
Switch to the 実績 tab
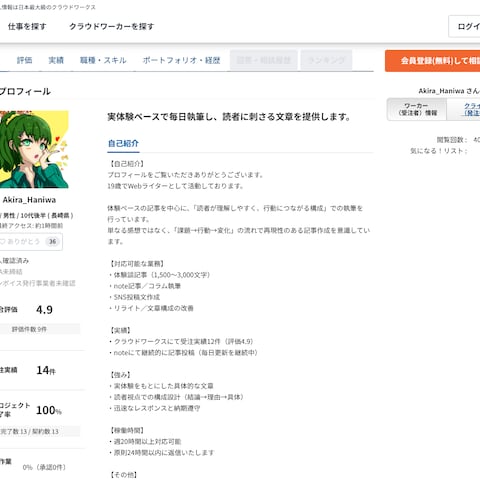(56, 60)
